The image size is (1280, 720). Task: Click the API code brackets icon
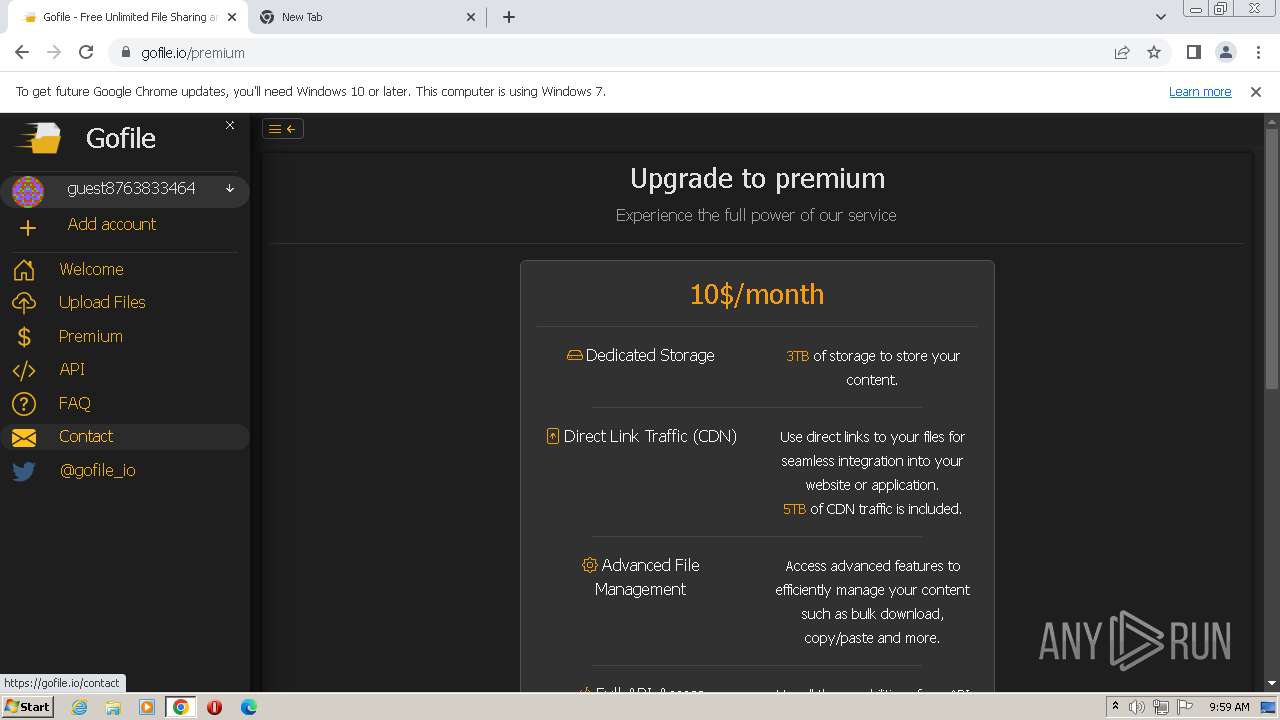point(24,371)
